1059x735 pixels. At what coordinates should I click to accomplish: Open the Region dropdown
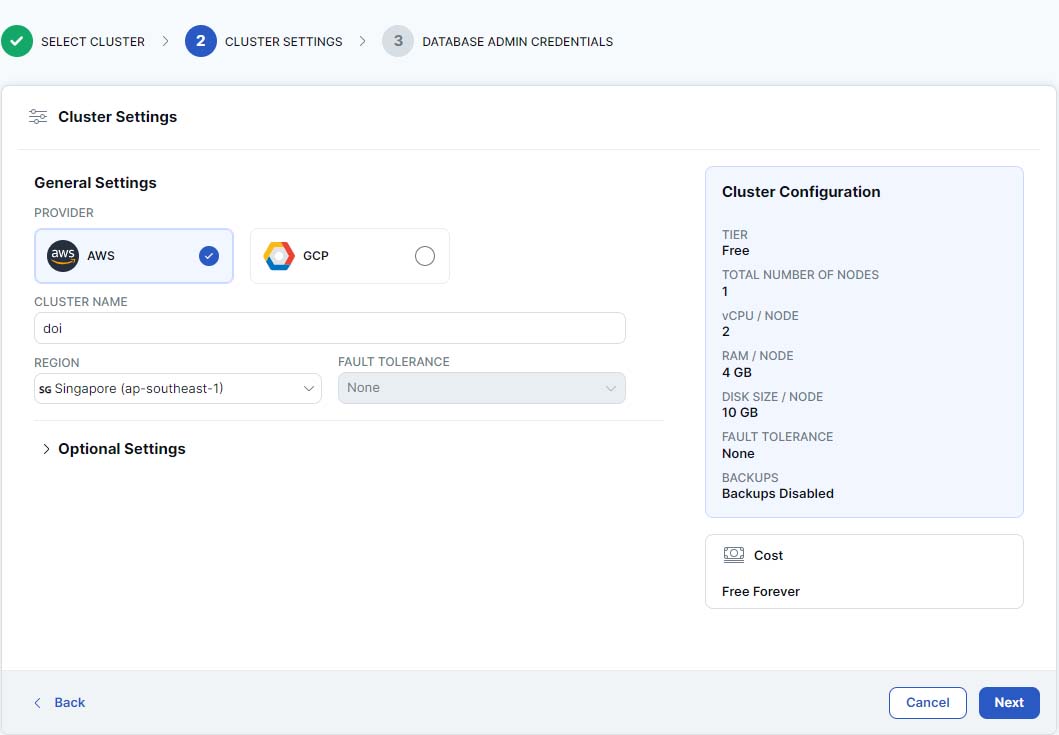coord(178,388)
